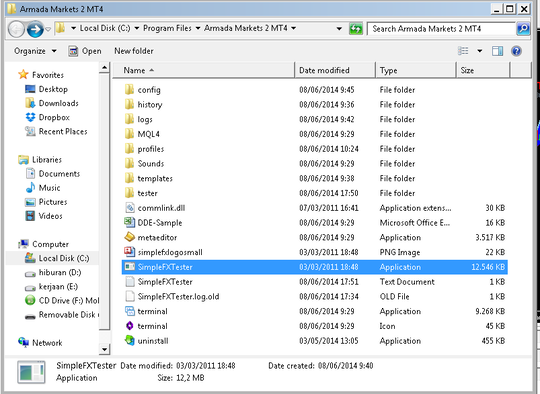
Task: Select the config folder icon
Action: click(129, 90)
